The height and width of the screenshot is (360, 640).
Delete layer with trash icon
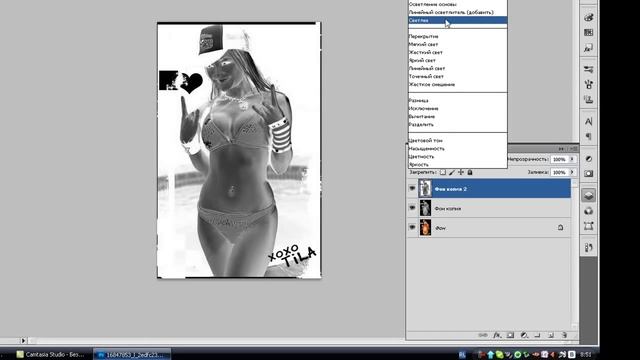tap(564, 335)
